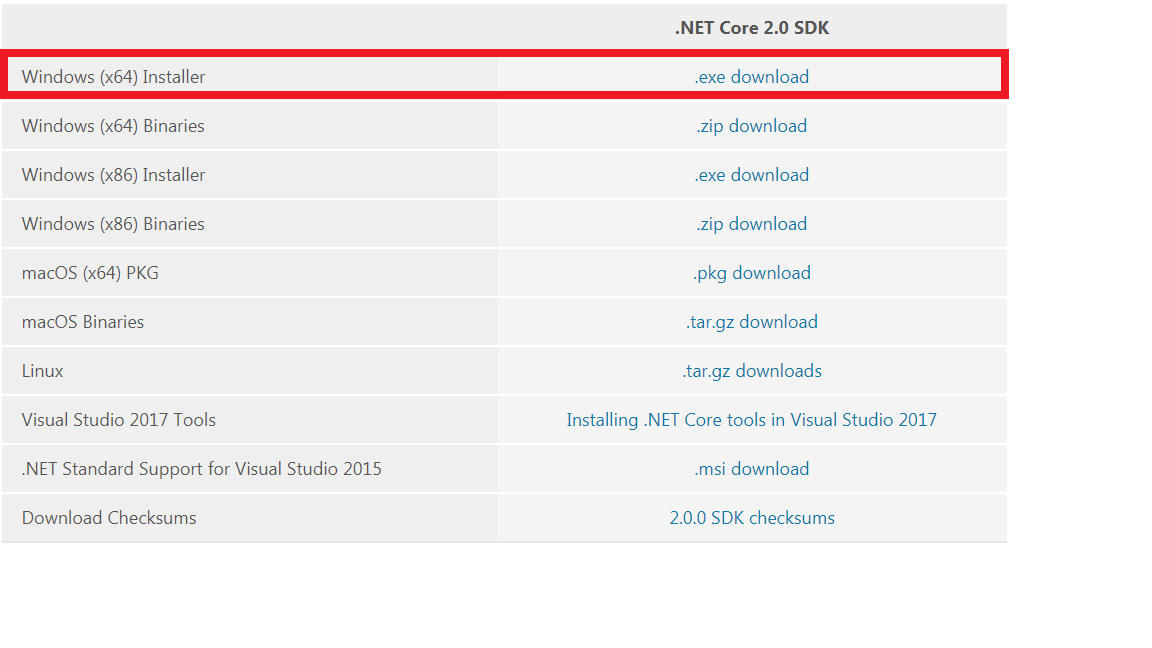1152x648 pixels.
Task: Open Installing .NET Core tools in Visual Studio 2017
Action: (x=752, y=420)
